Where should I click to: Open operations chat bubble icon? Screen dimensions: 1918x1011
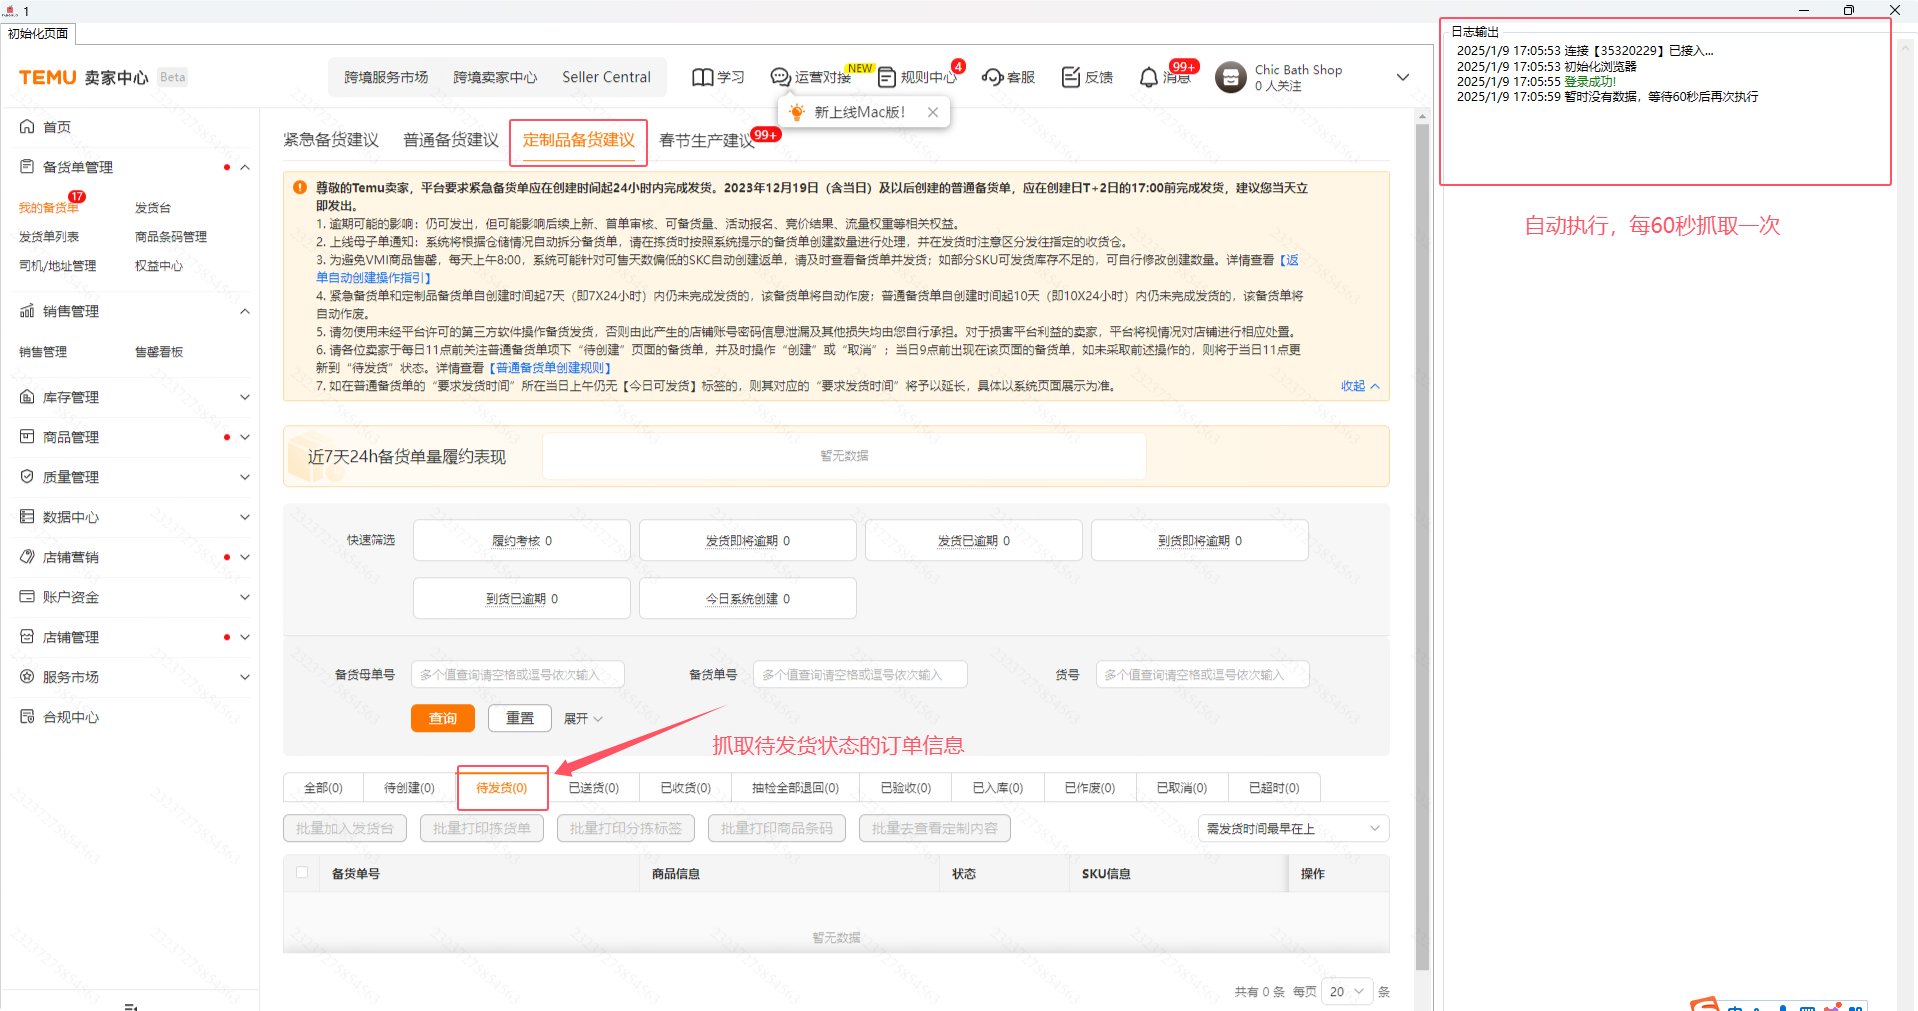tap(780, 77)
